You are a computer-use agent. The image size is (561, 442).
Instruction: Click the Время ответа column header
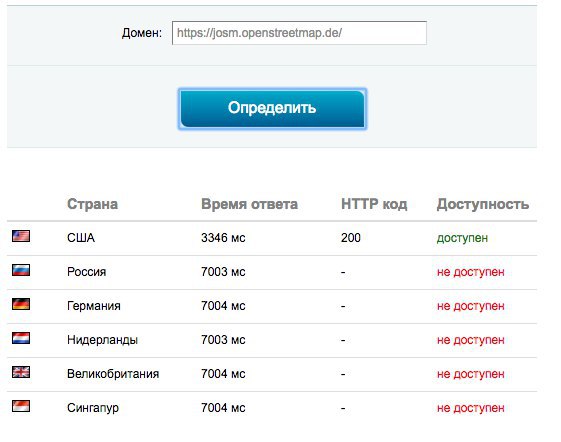[249, 204]
